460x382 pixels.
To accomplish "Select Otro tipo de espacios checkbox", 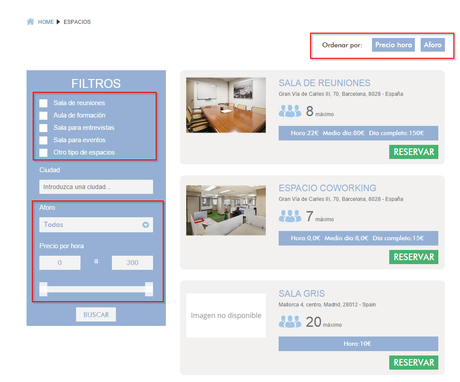I will [x=43, y=152].
